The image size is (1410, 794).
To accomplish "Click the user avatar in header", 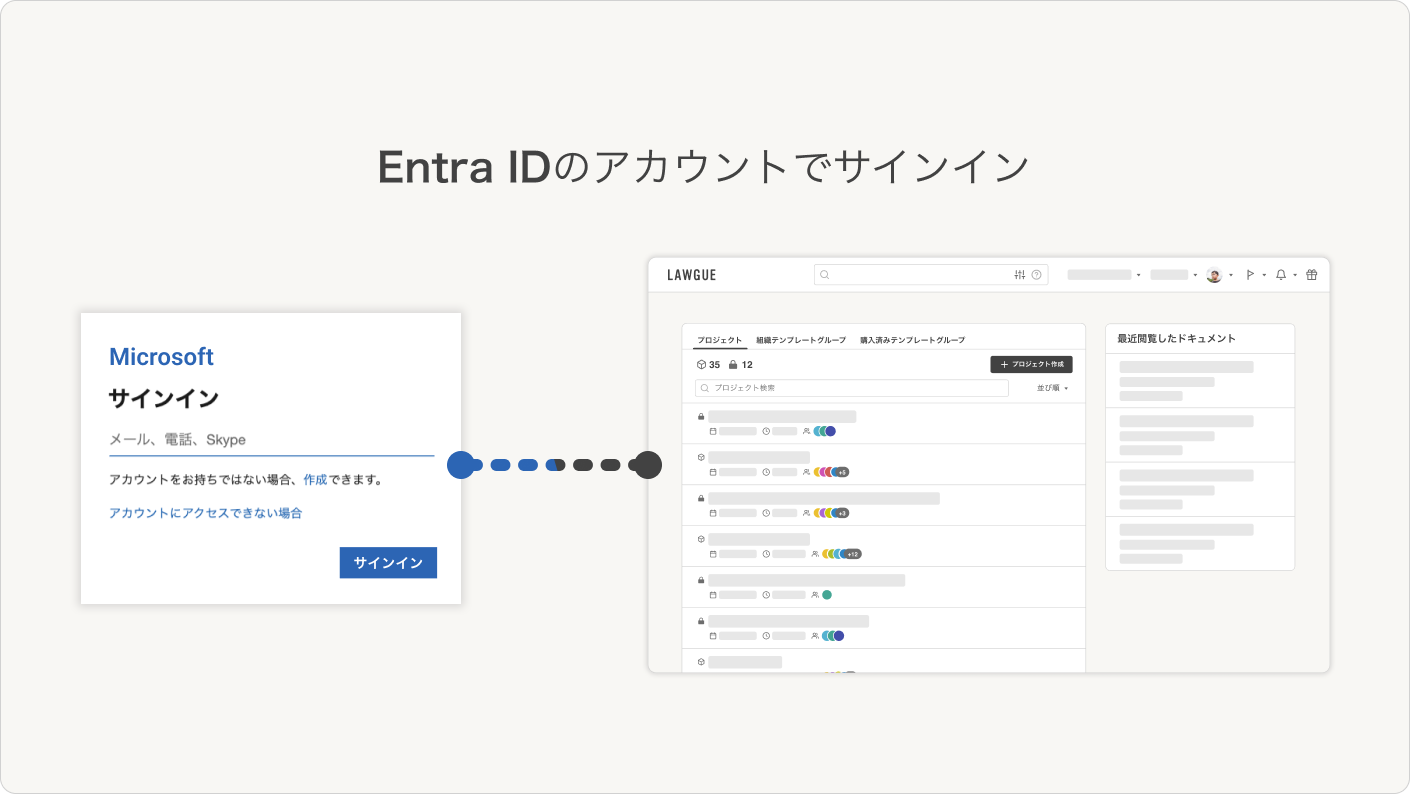I will pos(1214,275).
